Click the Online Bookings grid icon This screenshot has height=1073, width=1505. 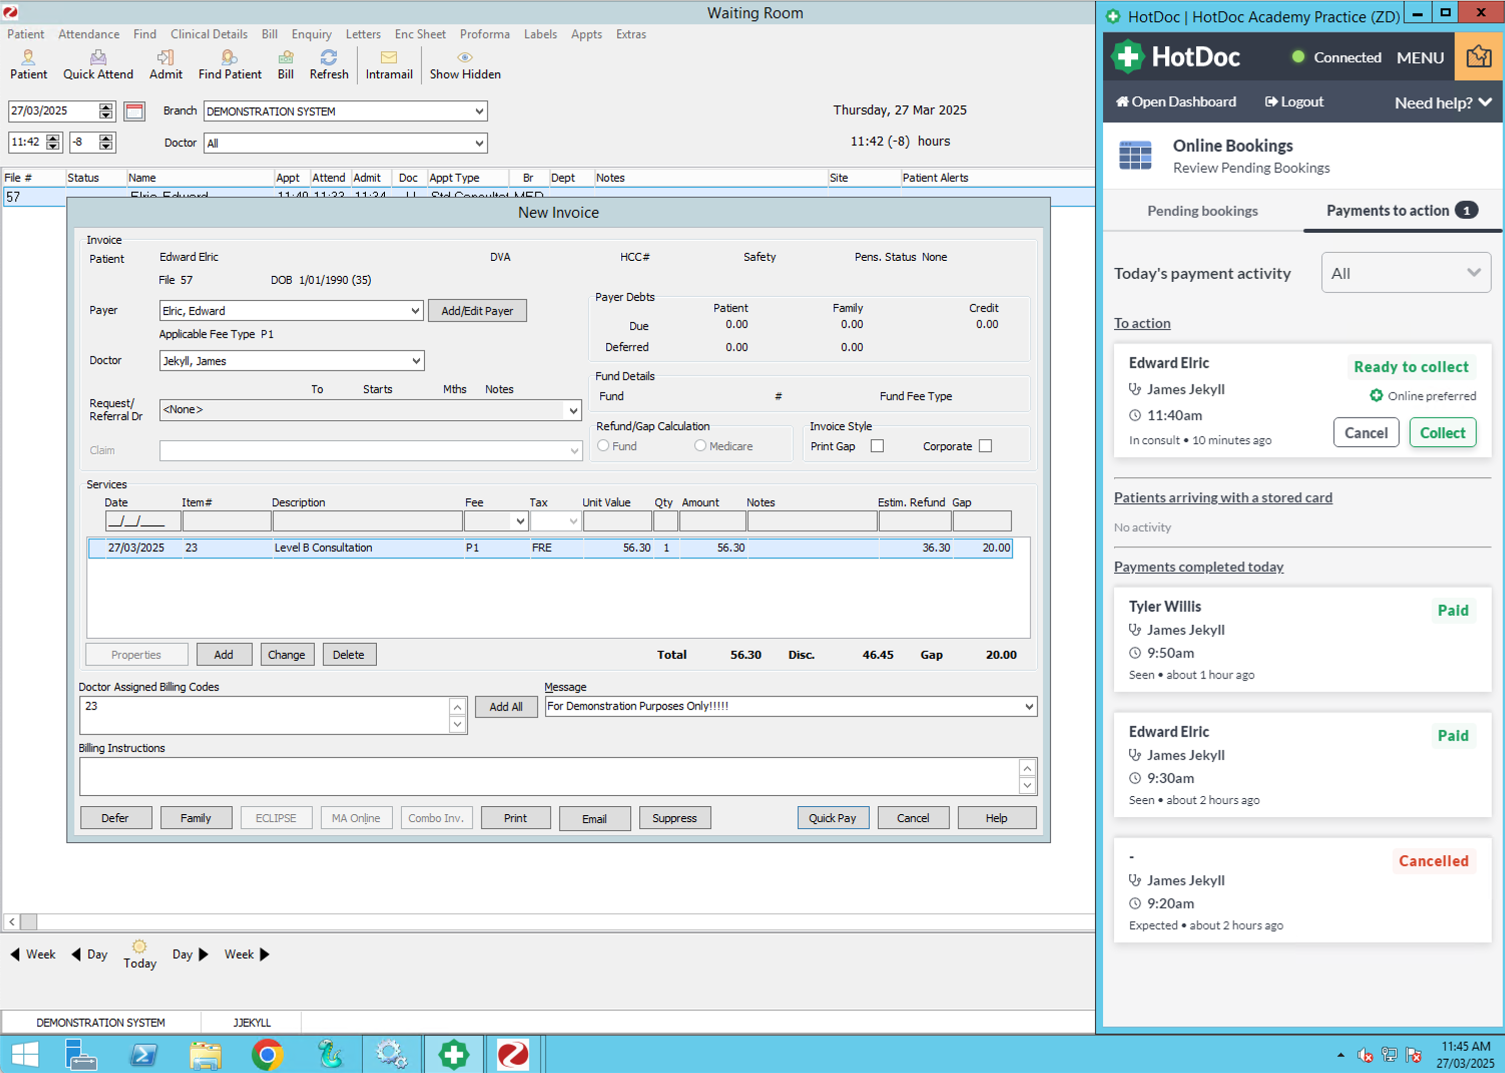coord(1135,156)
